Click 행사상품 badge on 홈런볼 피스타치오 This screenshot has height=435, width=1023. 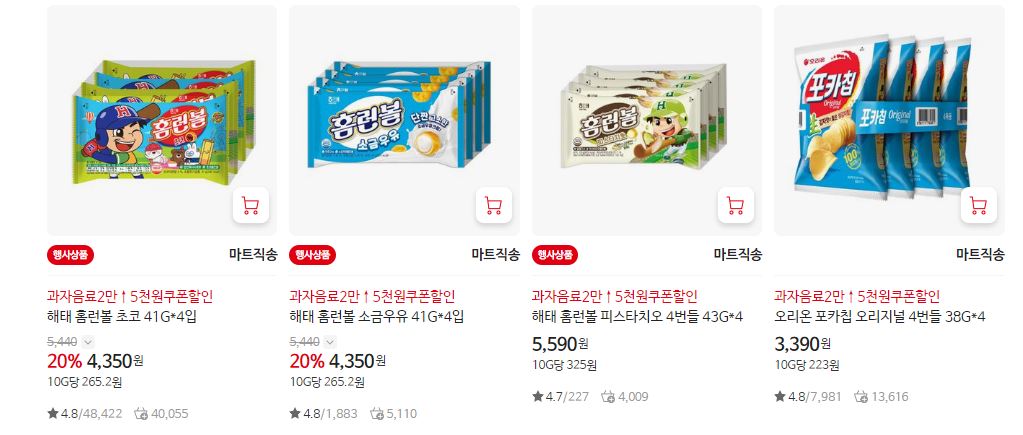click(555, 254)
